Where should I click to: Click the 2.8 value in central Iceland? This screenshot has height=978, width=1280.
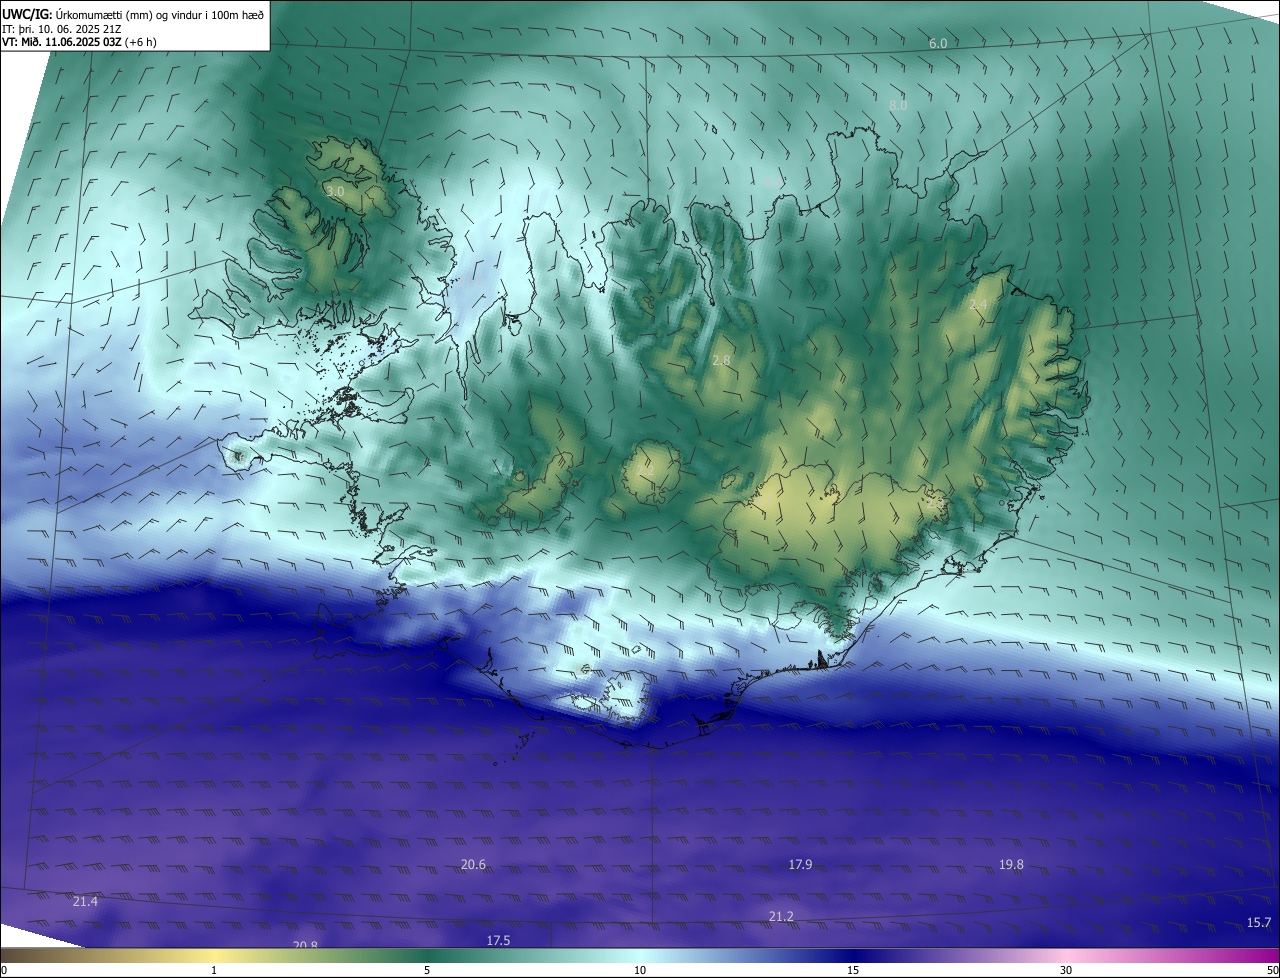(722, 360)
